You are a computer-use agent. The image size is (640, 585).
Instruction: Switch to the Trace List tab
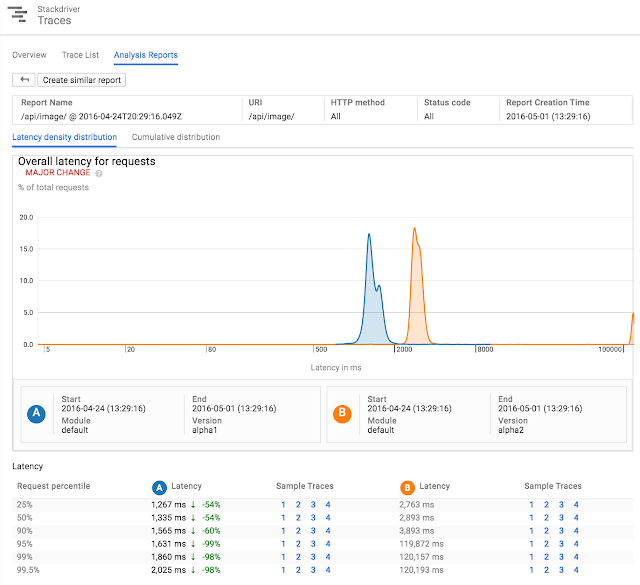(x=80, y=55)
